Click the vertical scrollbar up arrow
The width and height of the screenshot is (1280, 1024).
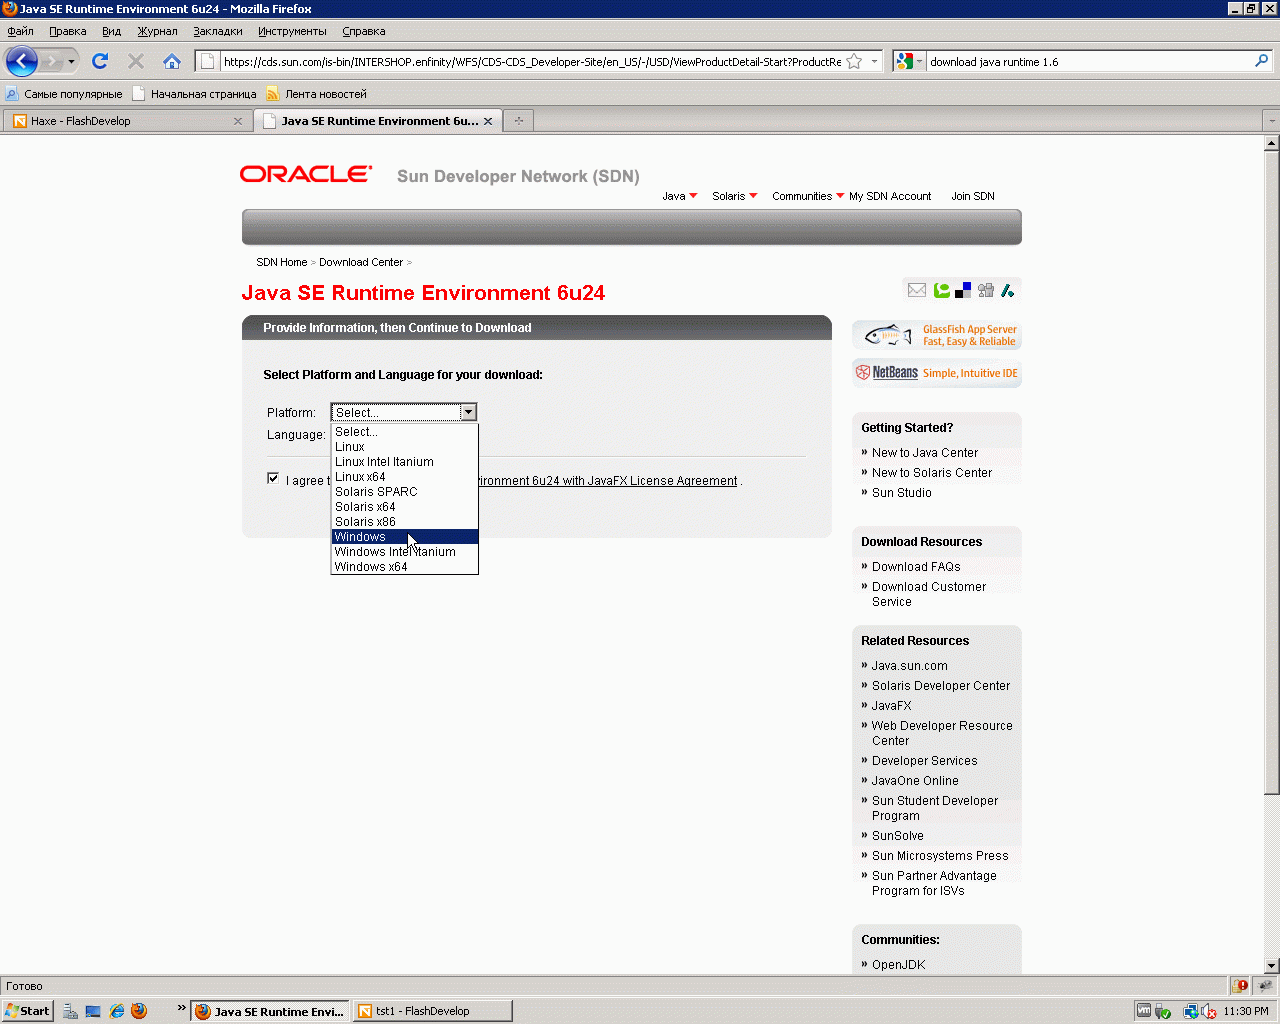pyautogui.click(x=1272, y=143)
